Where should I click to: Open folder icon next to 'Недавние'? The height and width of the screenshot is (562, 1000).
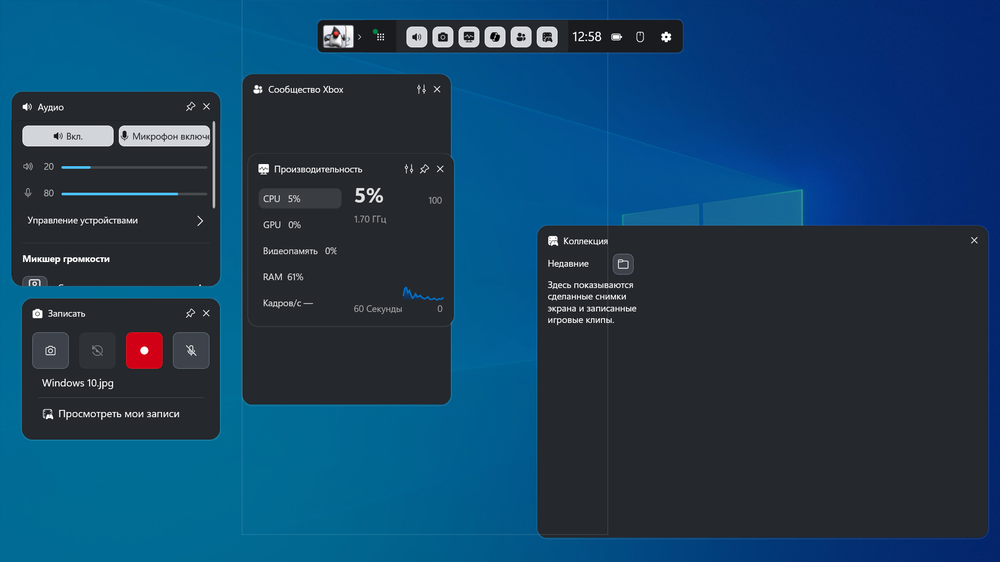point(623,263)
